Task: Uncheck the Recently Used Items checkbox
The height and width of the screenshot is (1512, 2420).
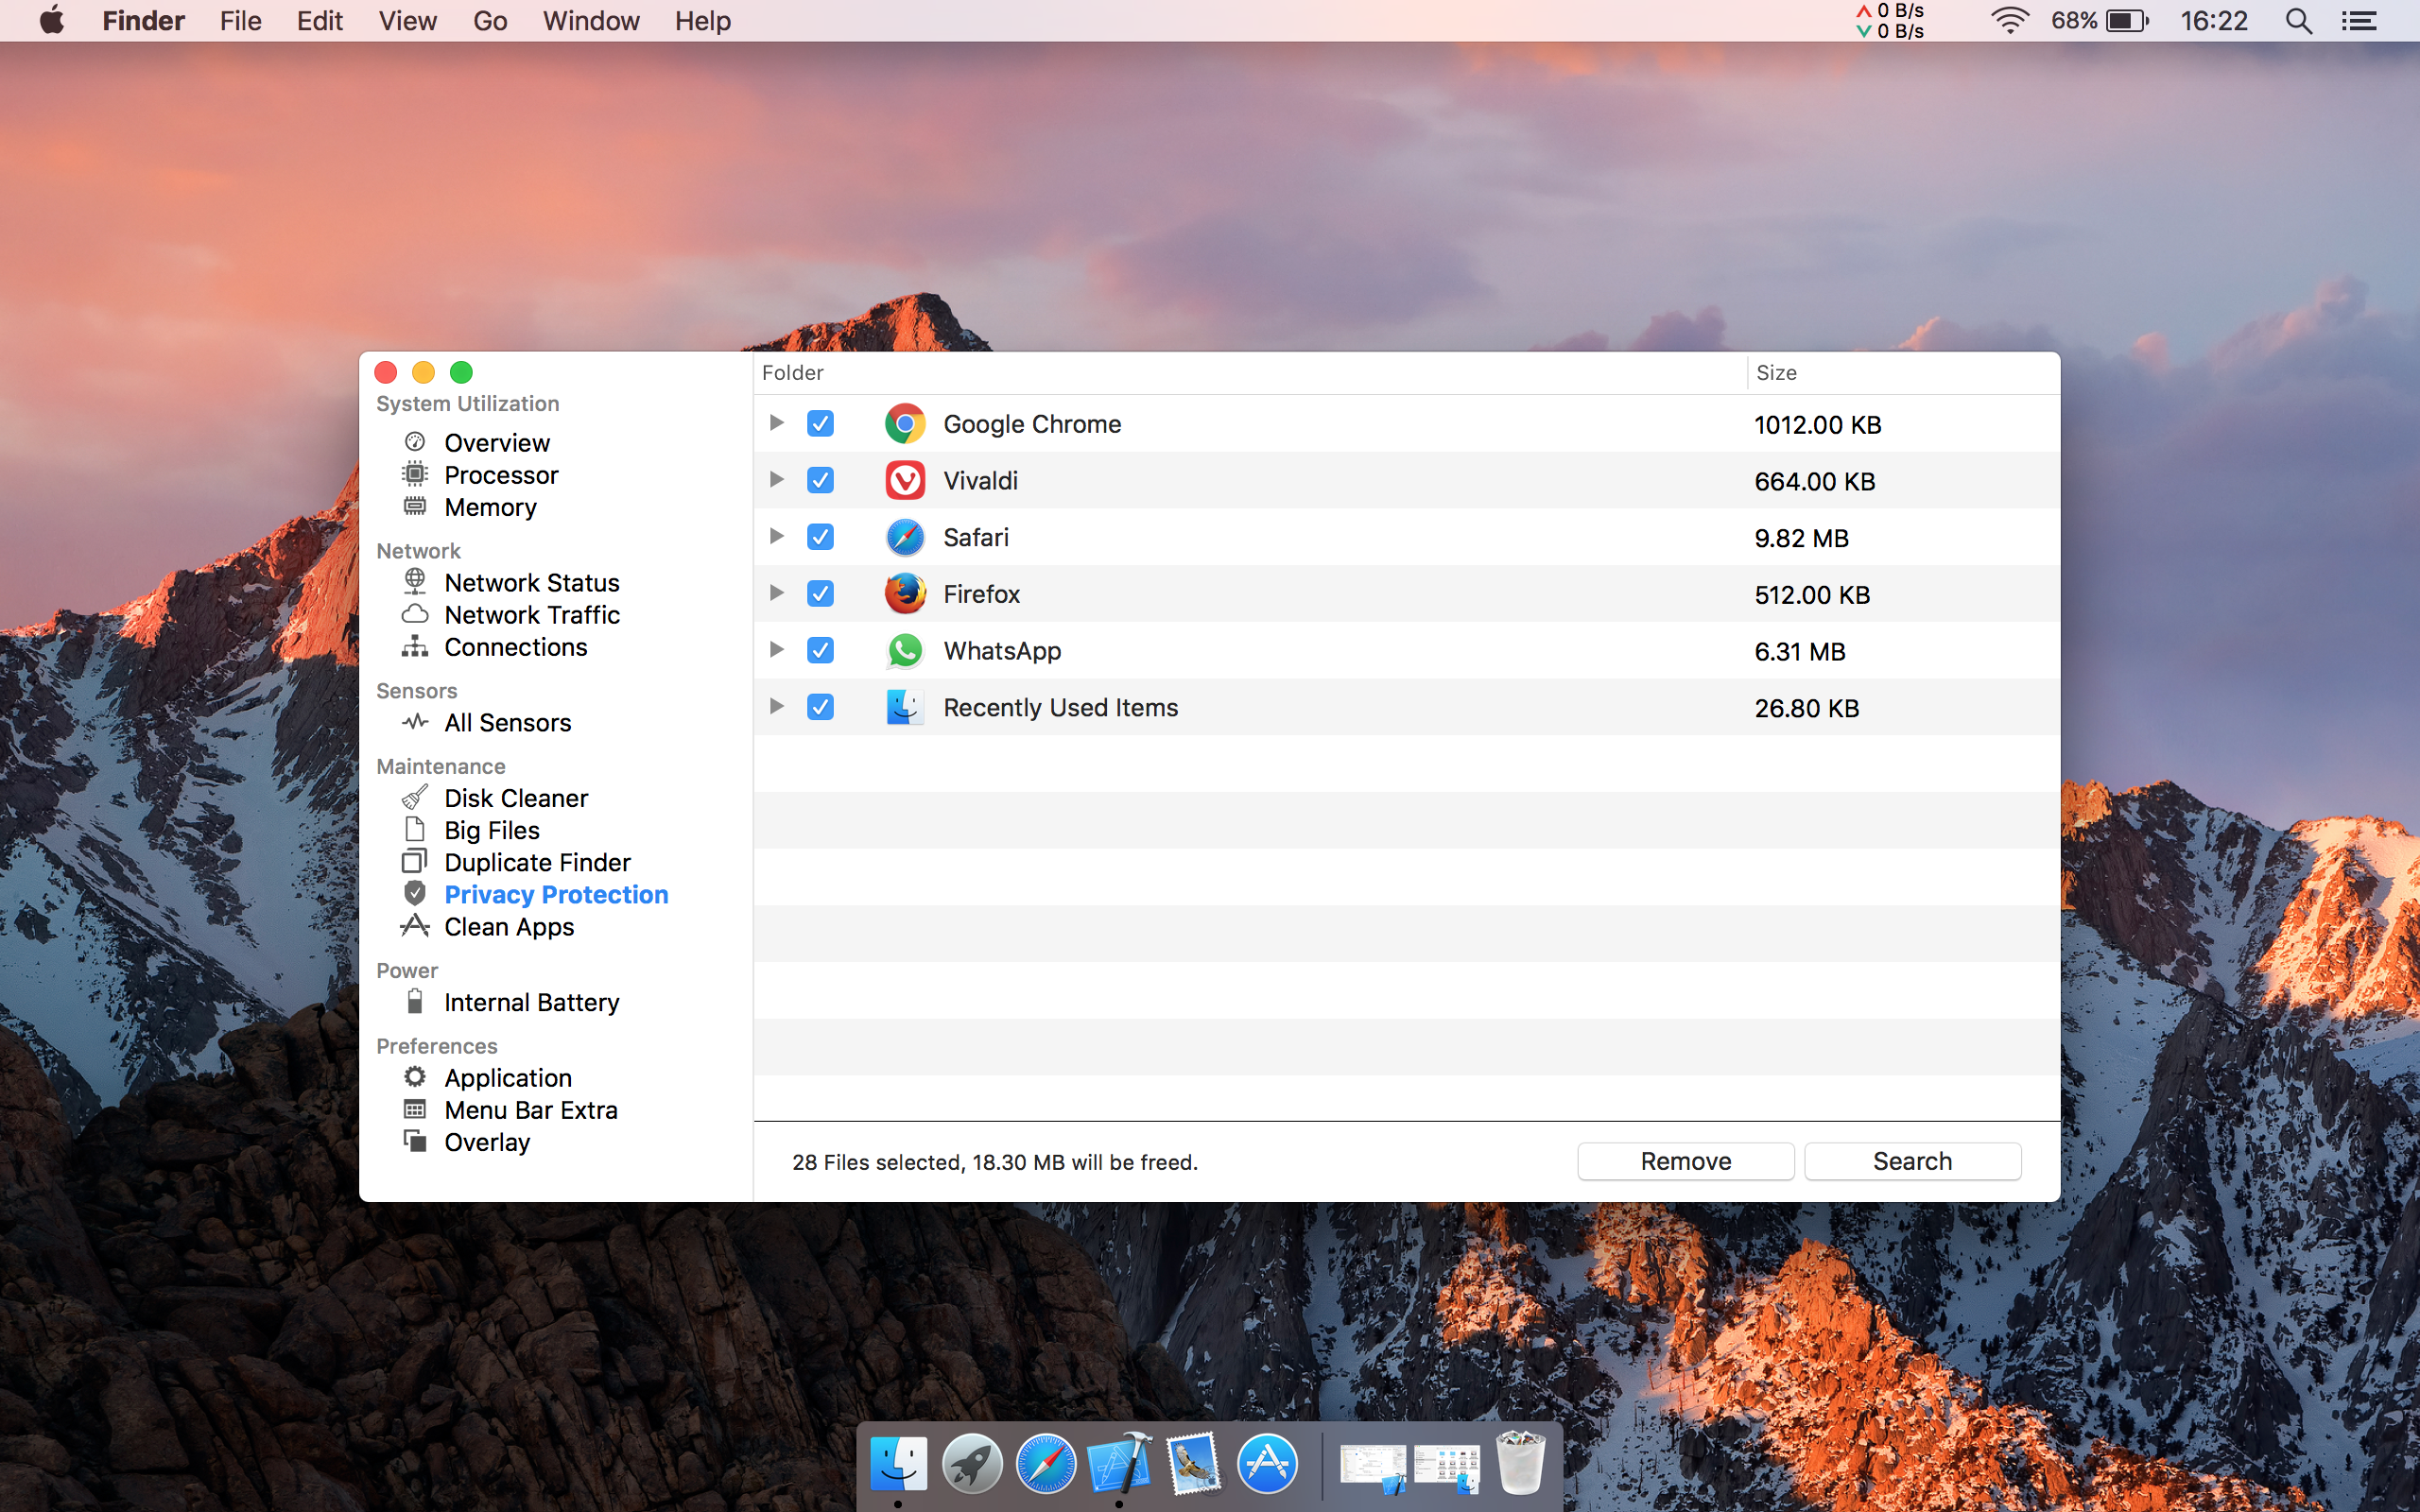Action: click(x=820, y=707)
